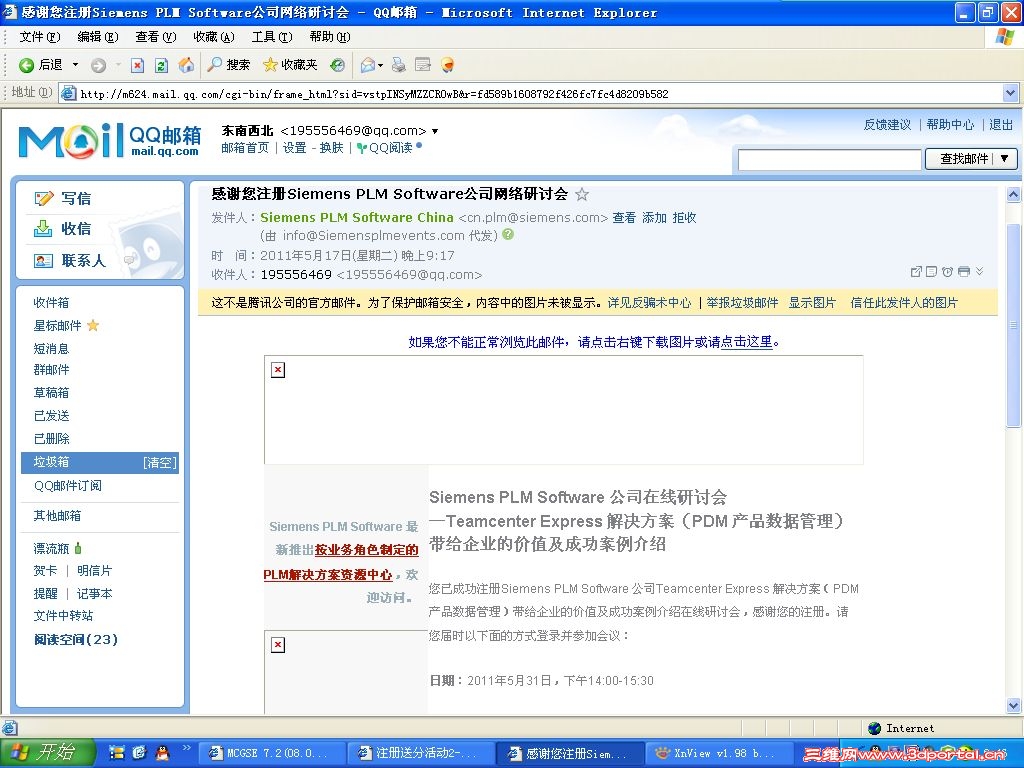
Task: Click the Print icon in IE toolbar
Action: 398,65
